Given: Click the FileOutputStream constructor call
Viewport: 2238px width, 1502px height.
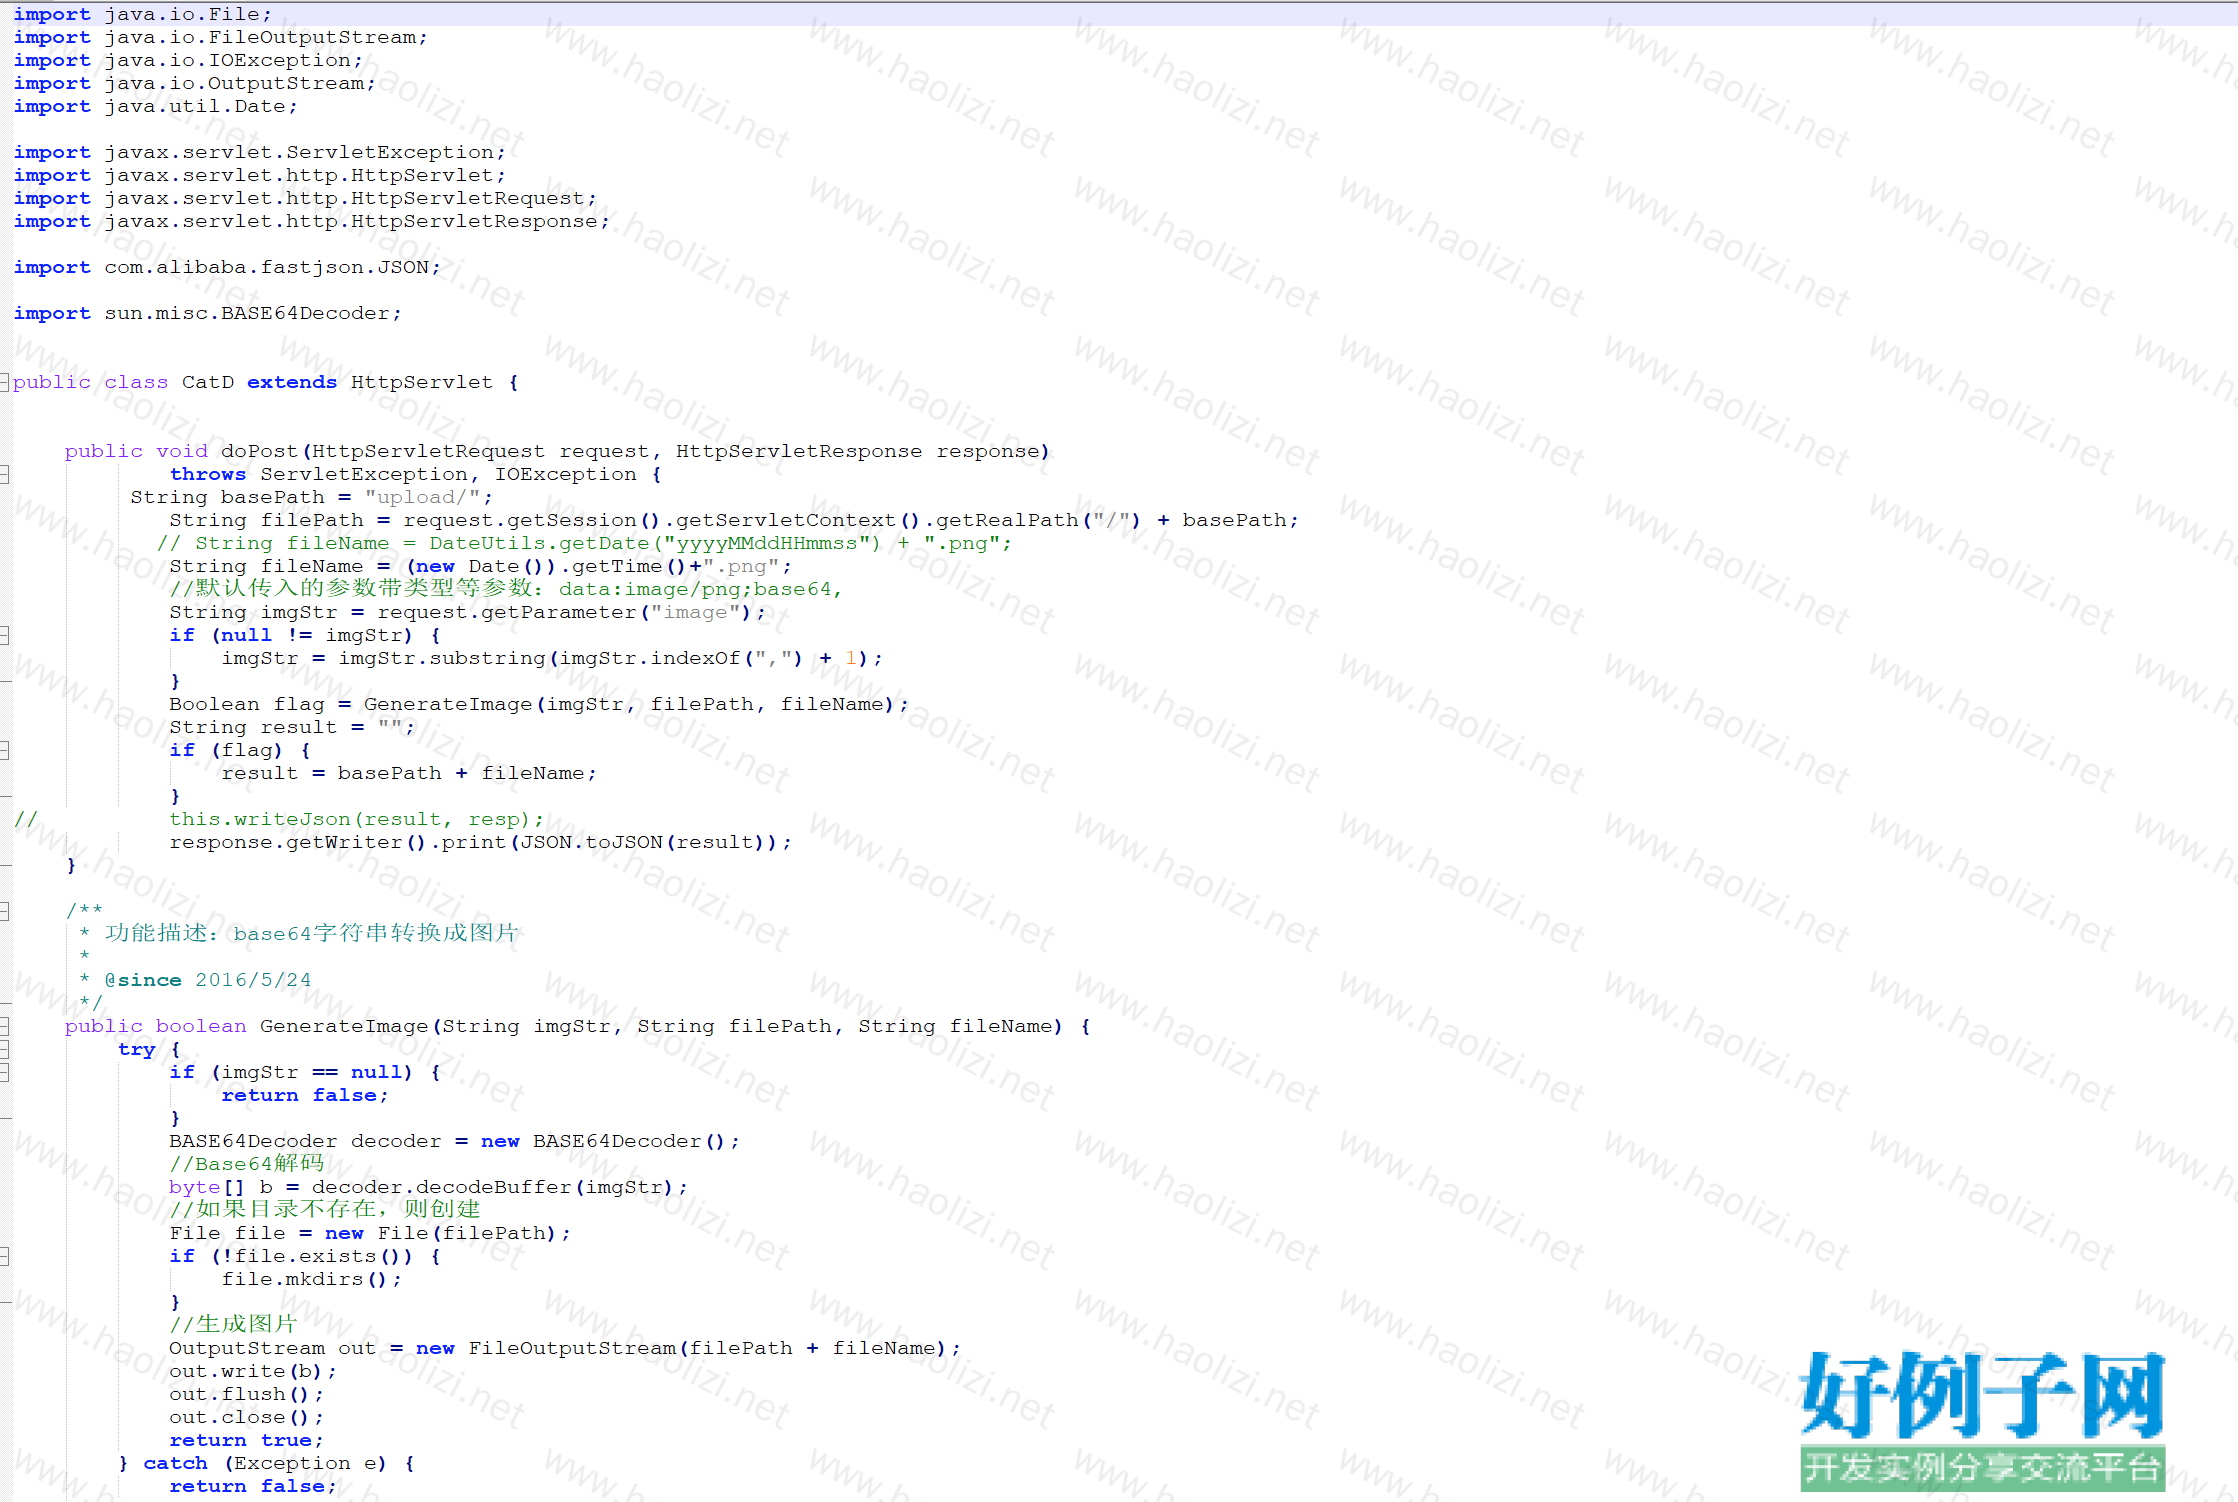Looking at the screenshot, I should [572, 1348].
